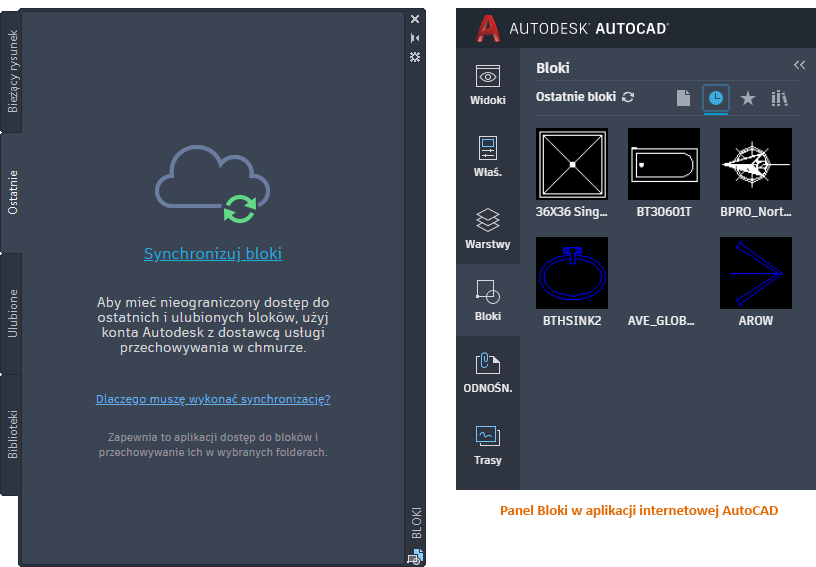816x567 pixels.
Task: Switch to the Bieżący rysunek tab
Action: pos(11,71)
